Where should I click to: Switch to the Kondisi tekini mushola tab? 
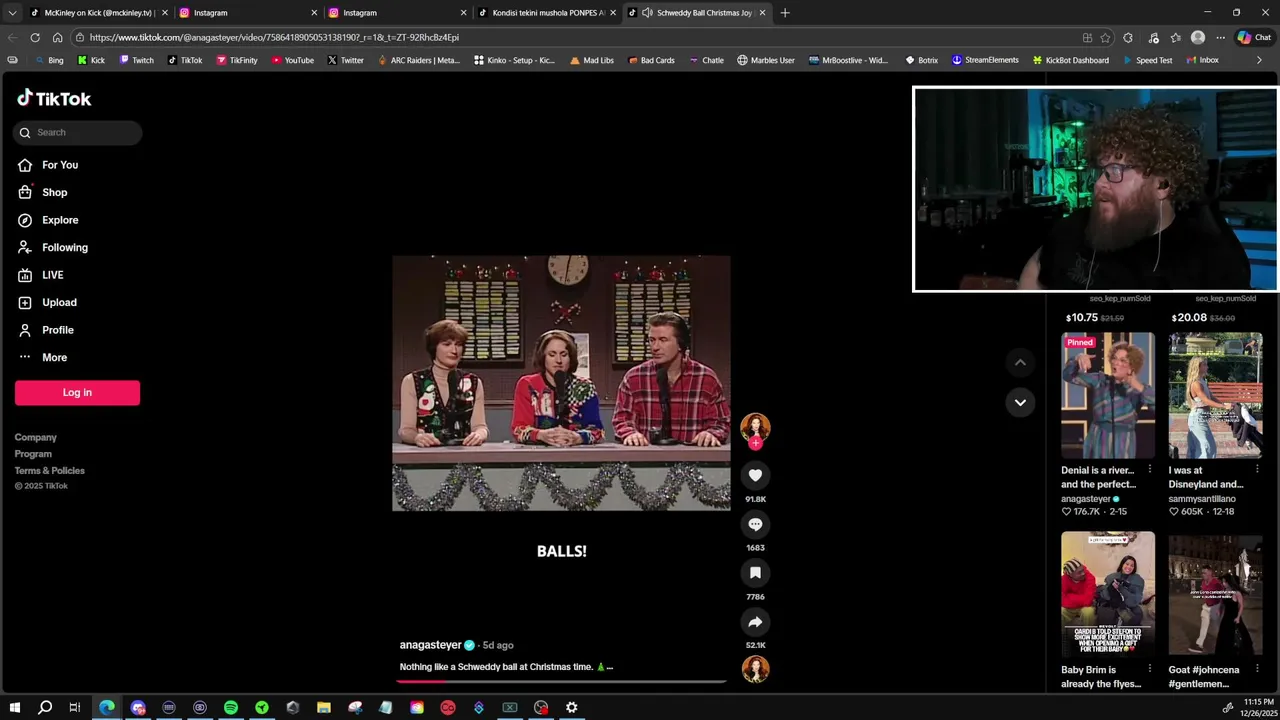[547, 13]
